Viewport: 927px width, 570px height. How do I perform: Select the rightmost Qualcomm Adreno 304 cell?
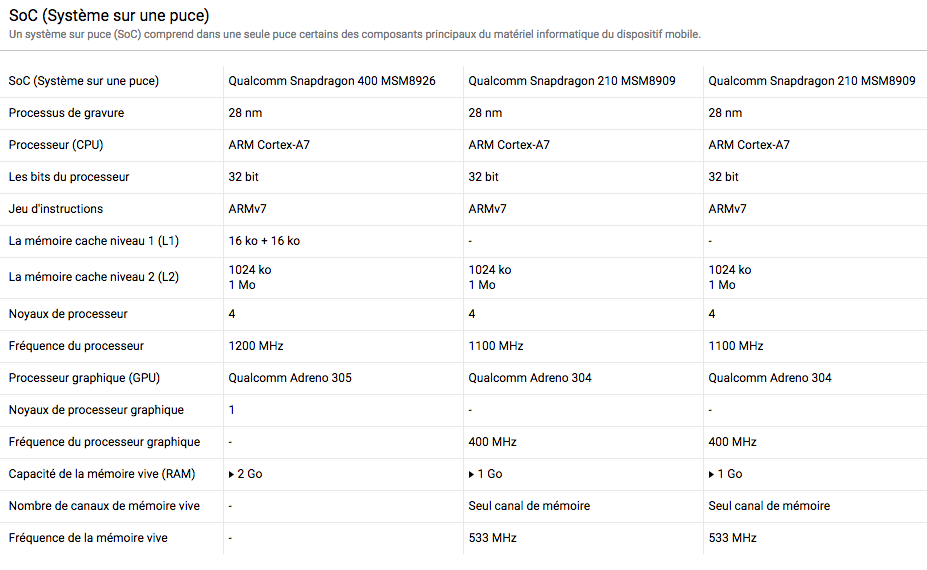pyautogui.click(x=770, y=378)
